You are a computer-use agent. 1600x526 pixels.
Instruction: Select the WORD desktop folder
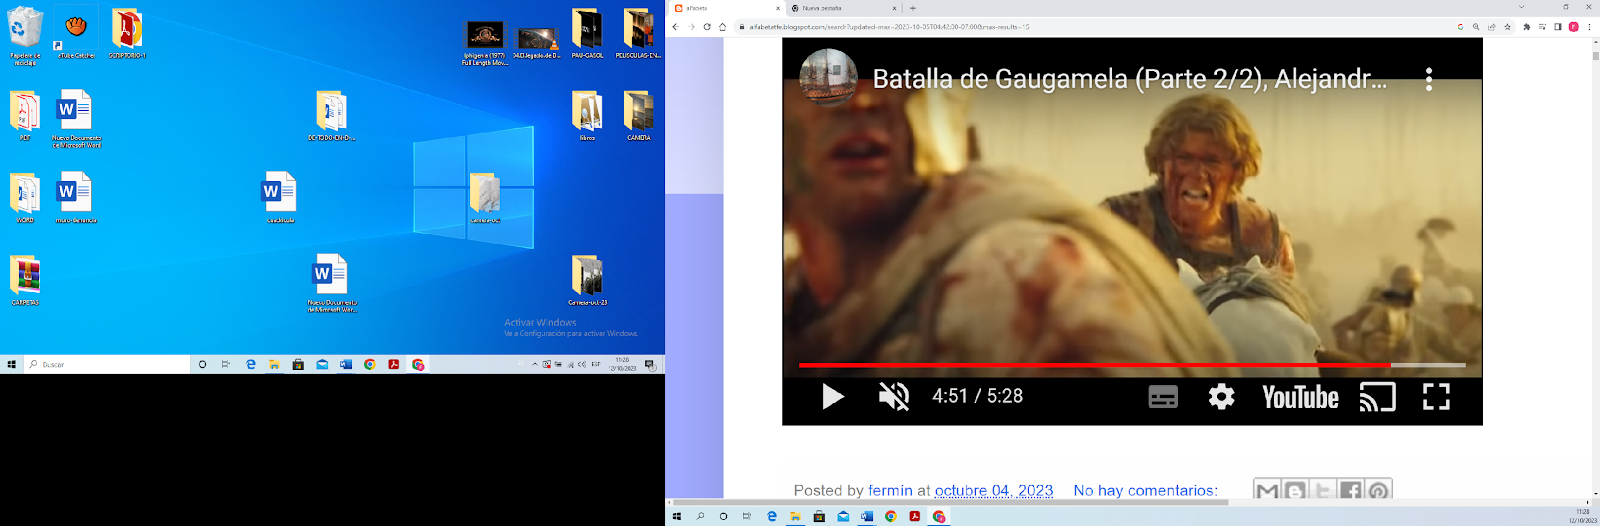pos(25,197)
